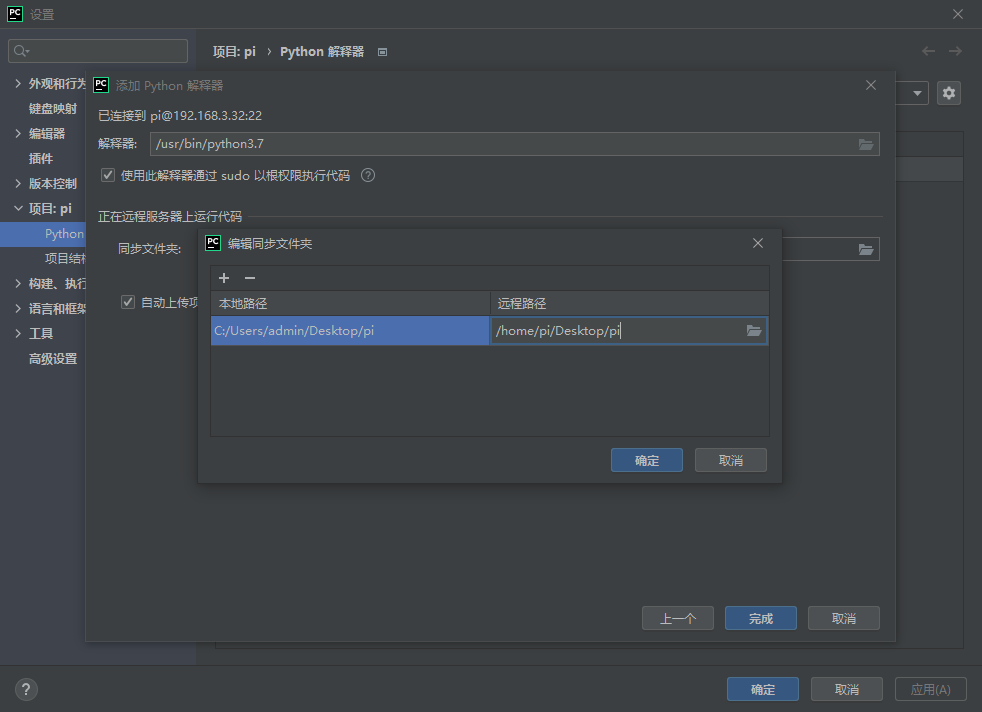Screen dimensions: 982x712
Task: Open folder browser for remote path field
Action: [754, 331]
